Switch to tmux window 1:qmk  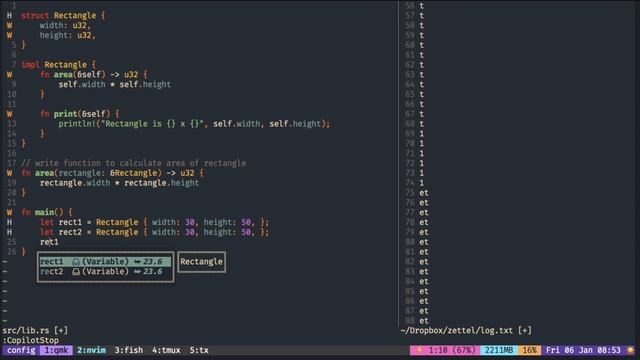(56, 350)
